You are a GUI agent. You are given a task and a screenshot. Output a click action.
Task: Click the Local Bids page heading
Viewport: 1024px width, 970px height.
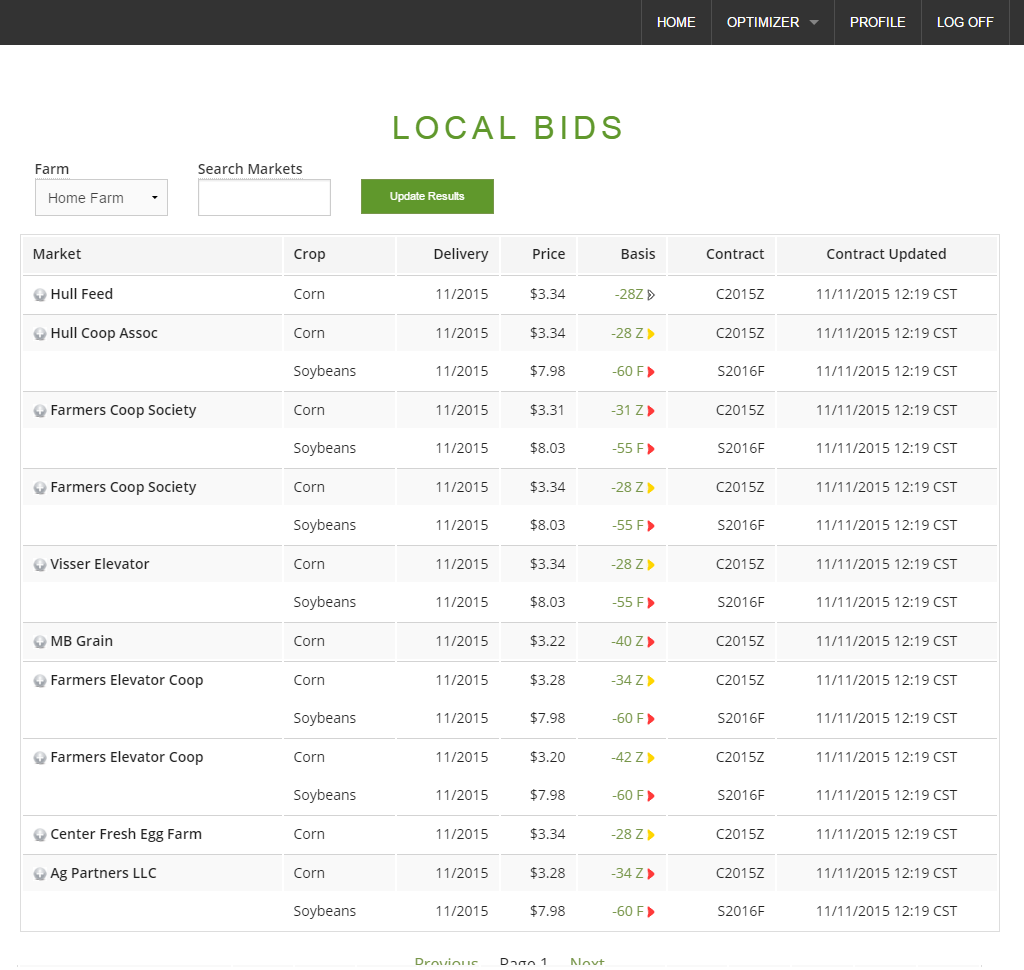coord(508,127)
